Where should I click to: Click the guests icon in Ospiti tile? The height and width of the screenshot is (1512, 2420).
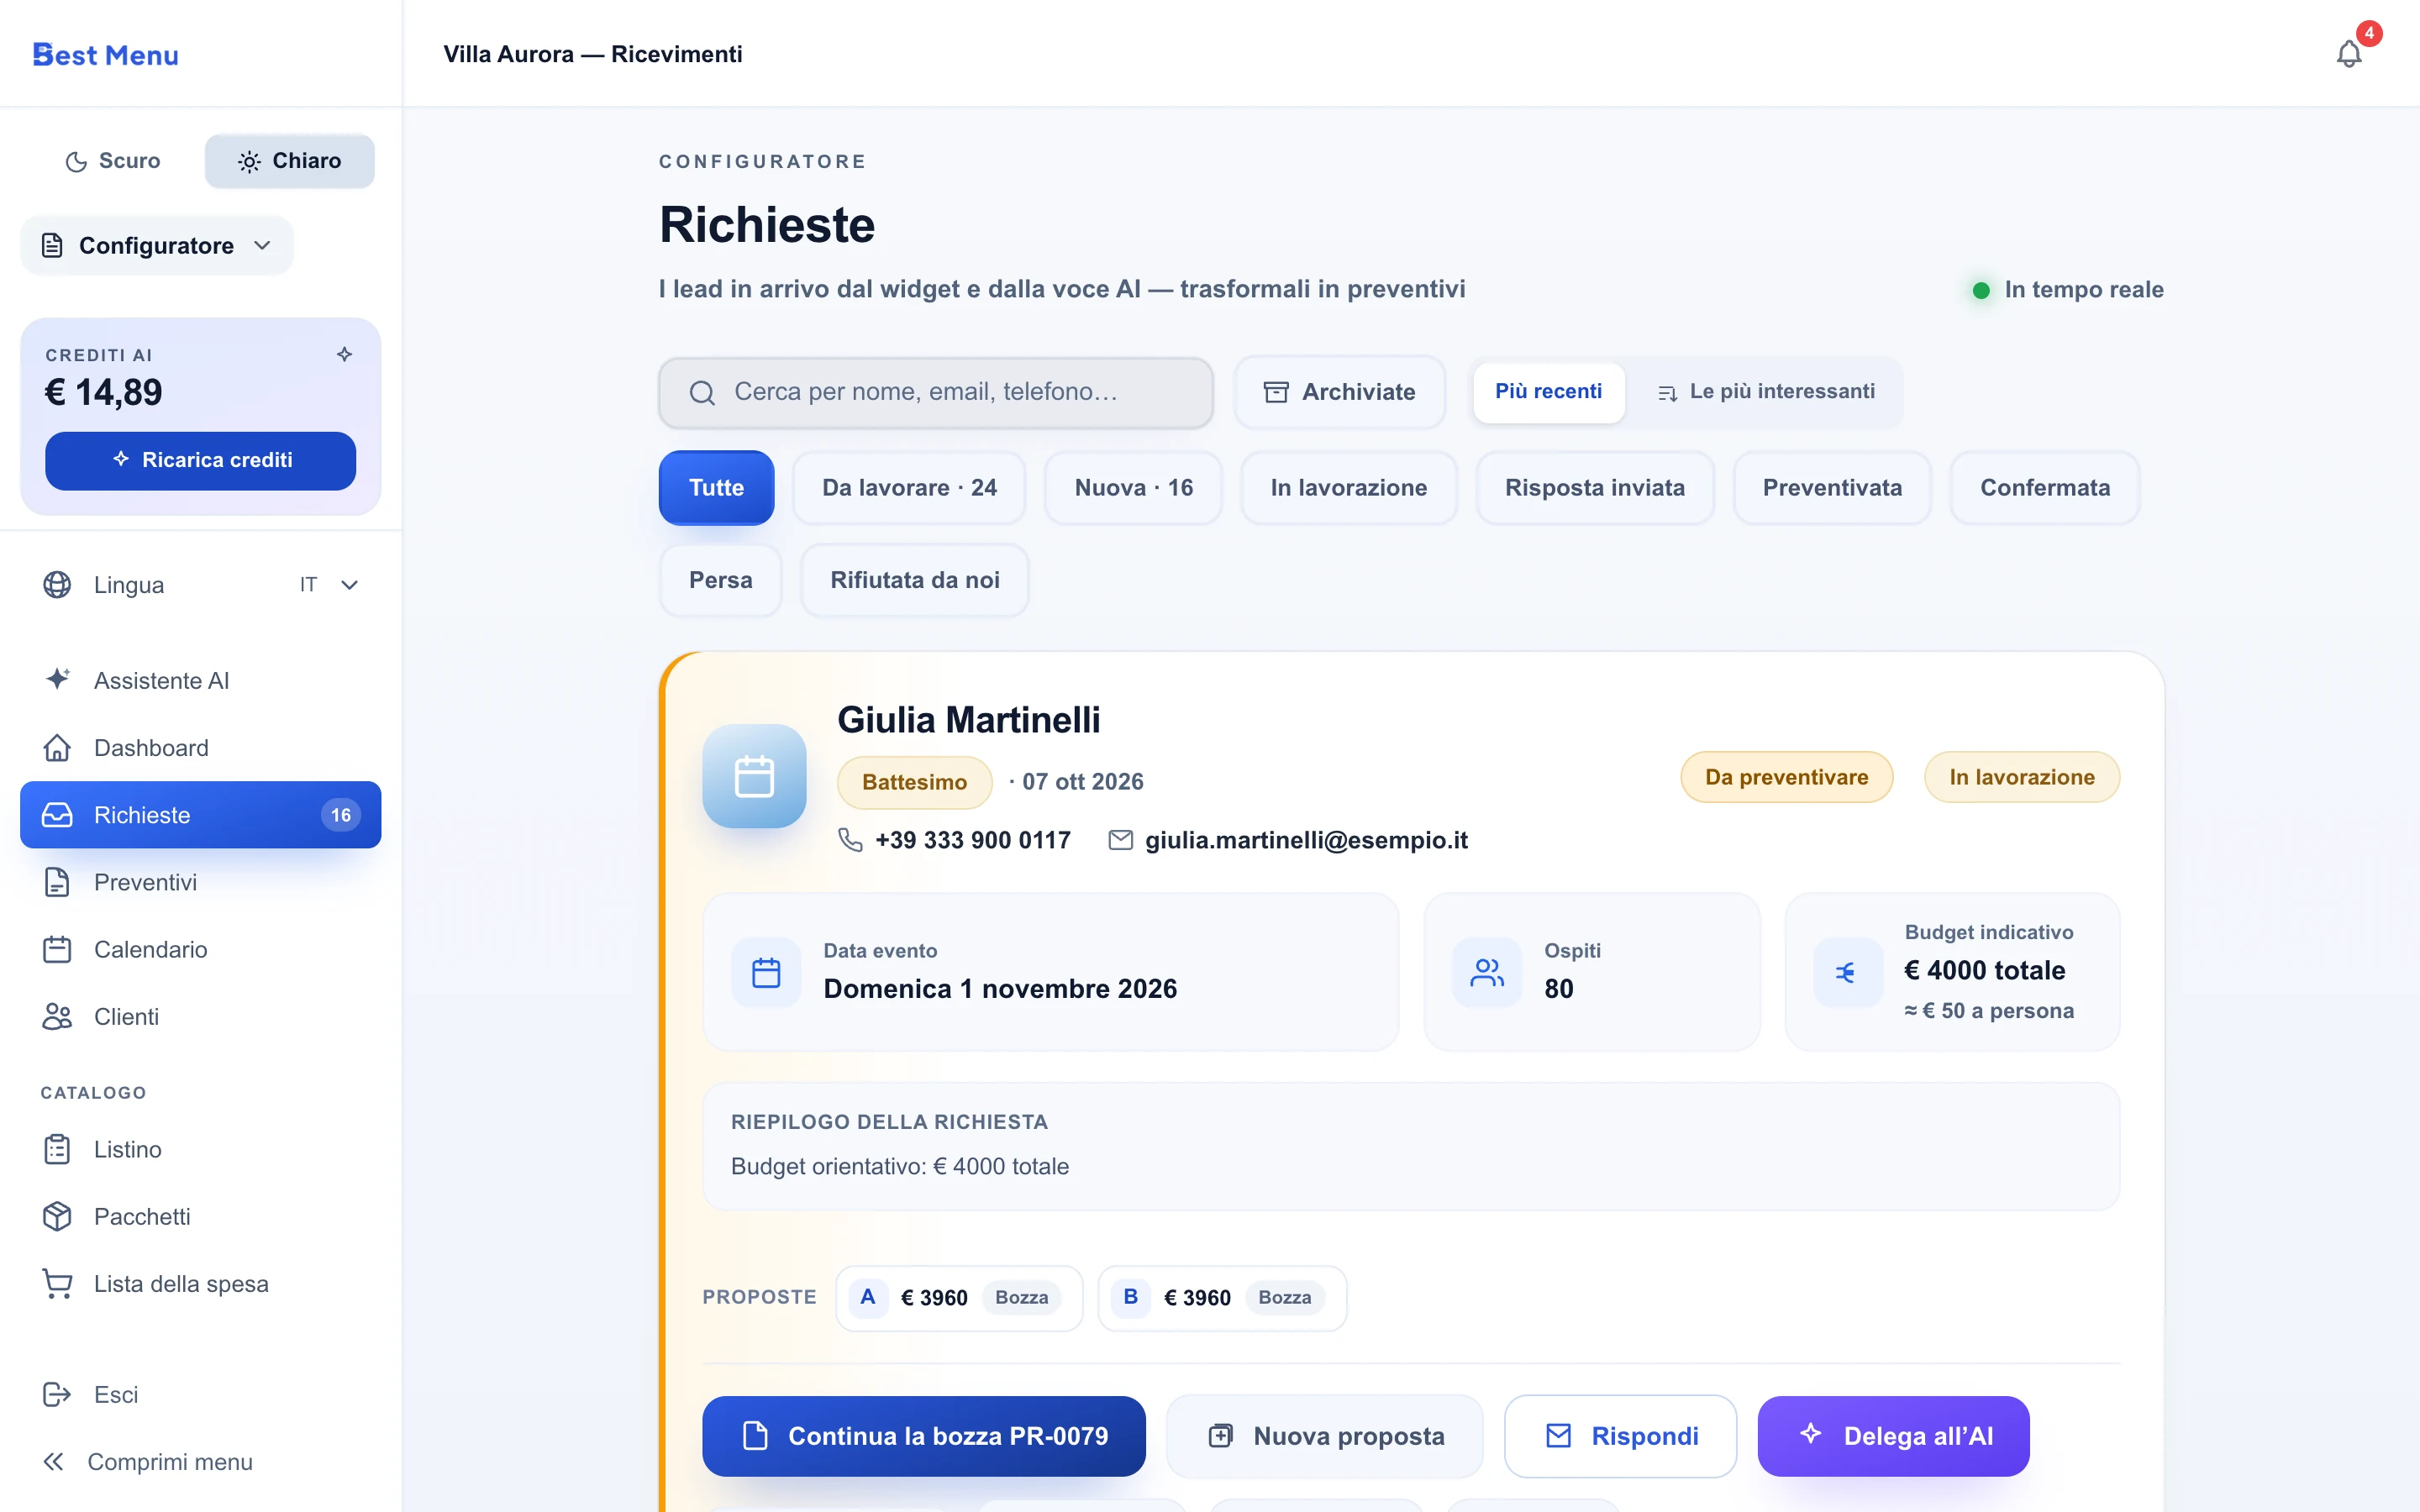click(x=1487, y=972)
